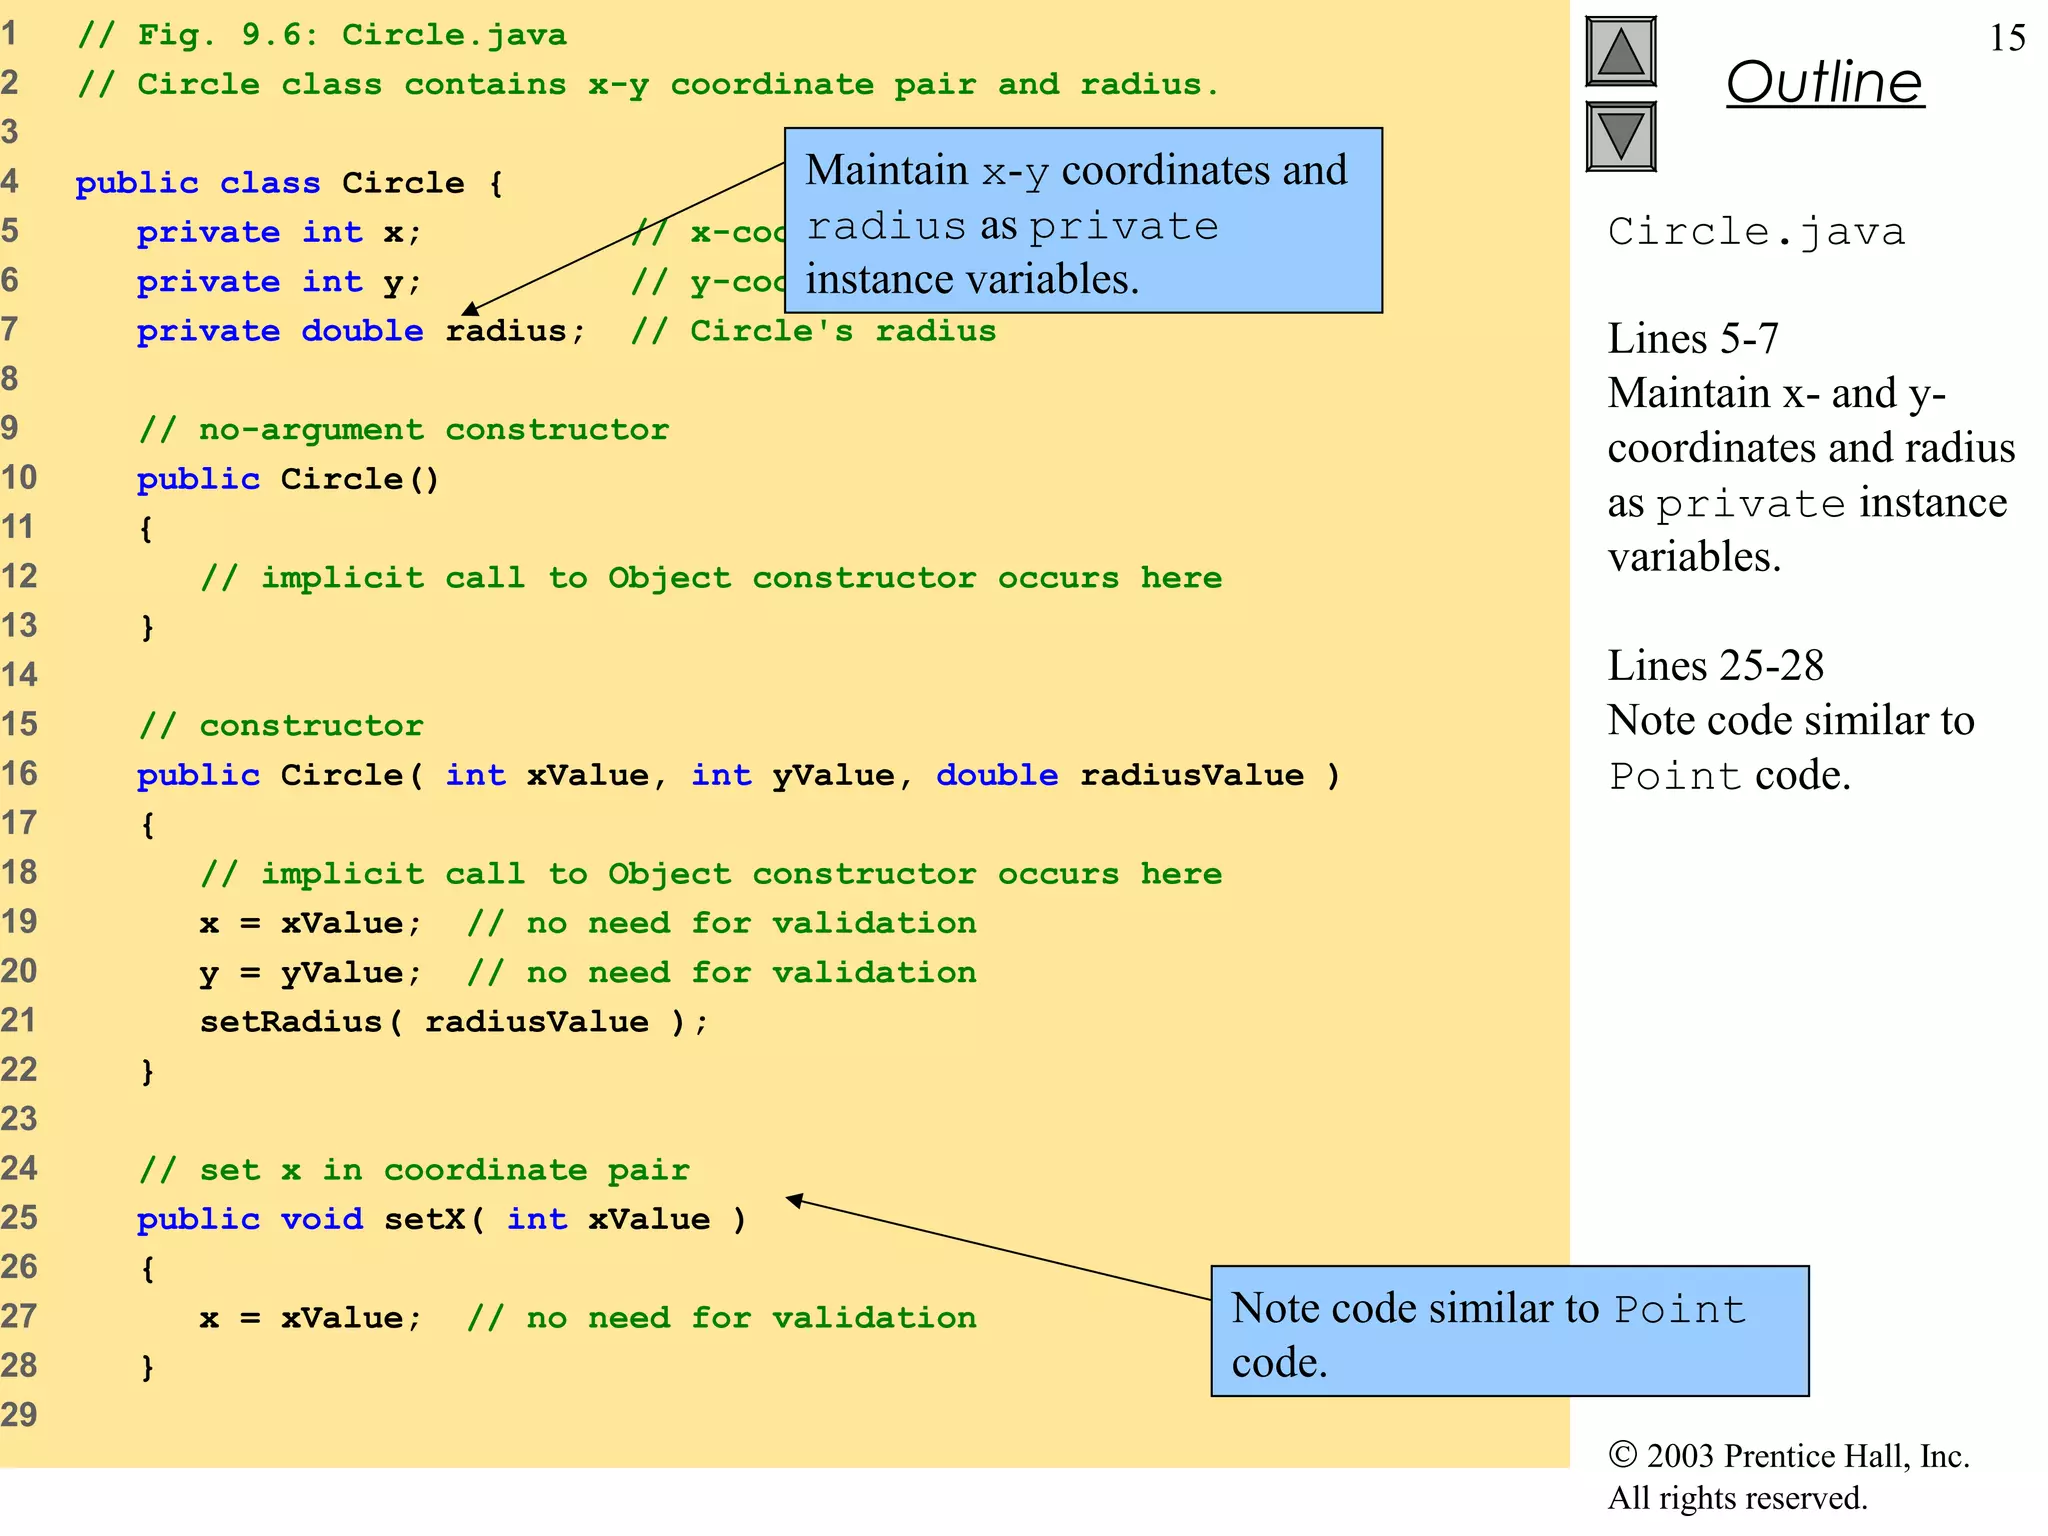Click slide page number 15
This screenshot has height=1536, width=2048.
(x=2006, y=38)
